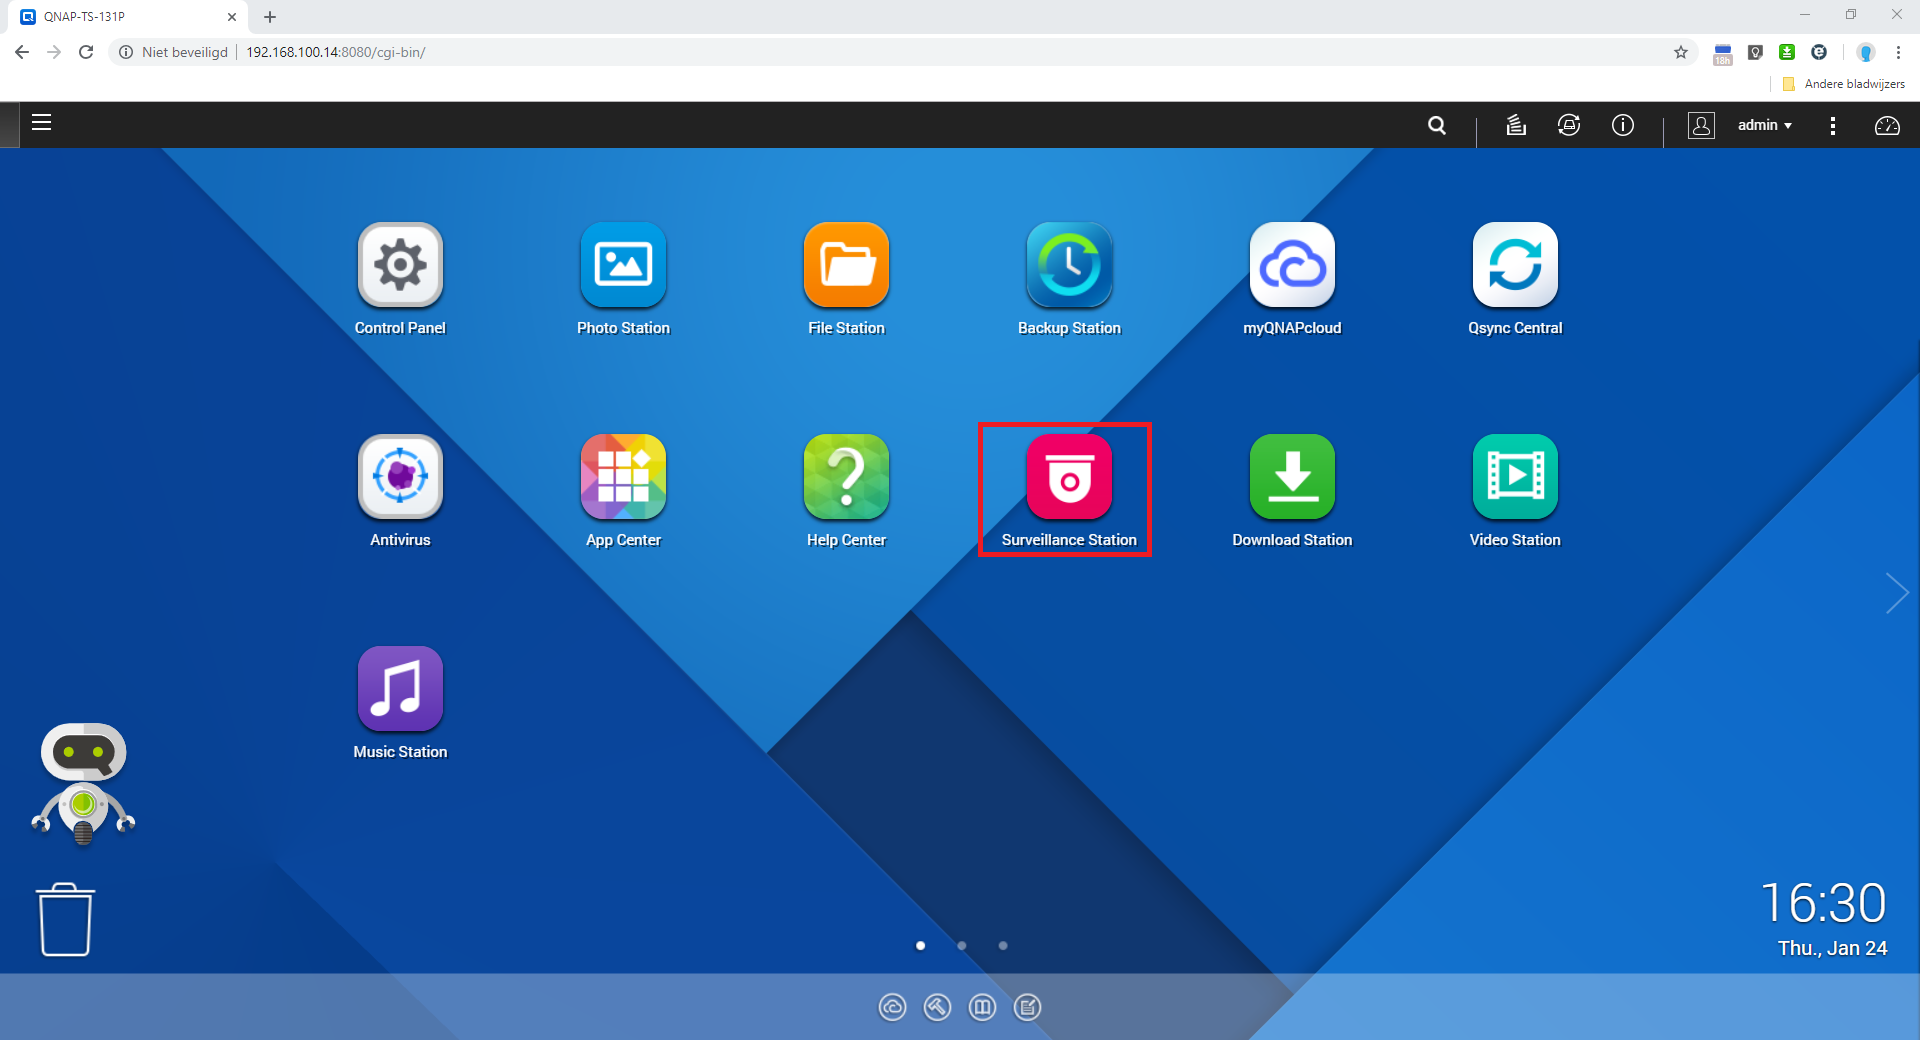
Task: Reload the browser page
Action: tap(86, 52)
